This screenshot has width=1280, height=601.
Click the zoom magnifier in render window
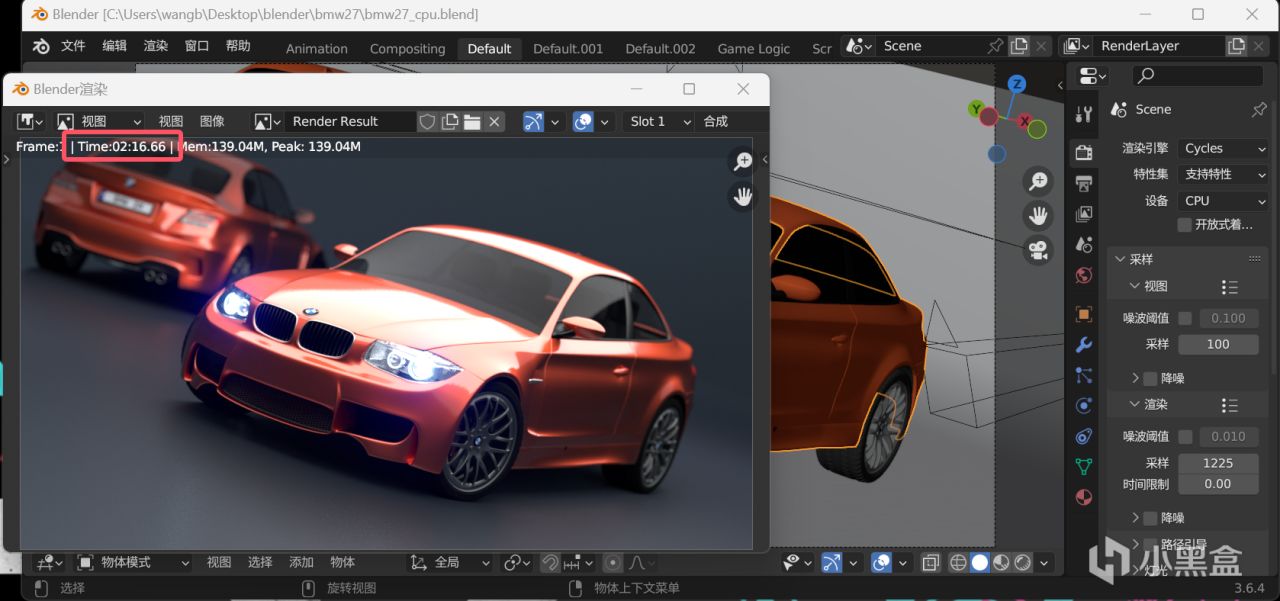pyautogui.click(x=743, y=161)
